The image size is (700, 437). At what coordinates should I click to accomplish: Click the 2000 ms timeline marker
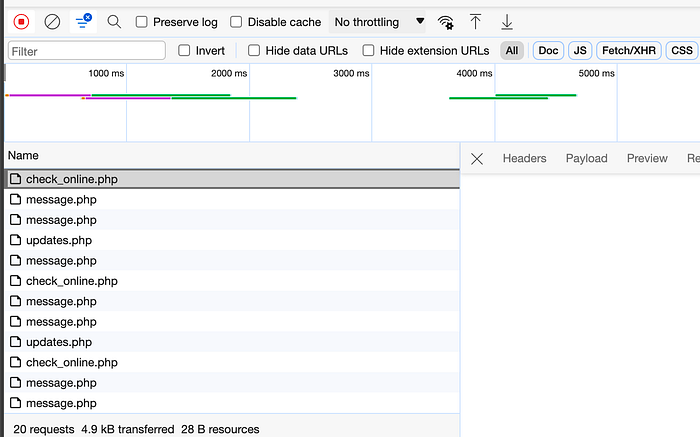coord(229,73)
